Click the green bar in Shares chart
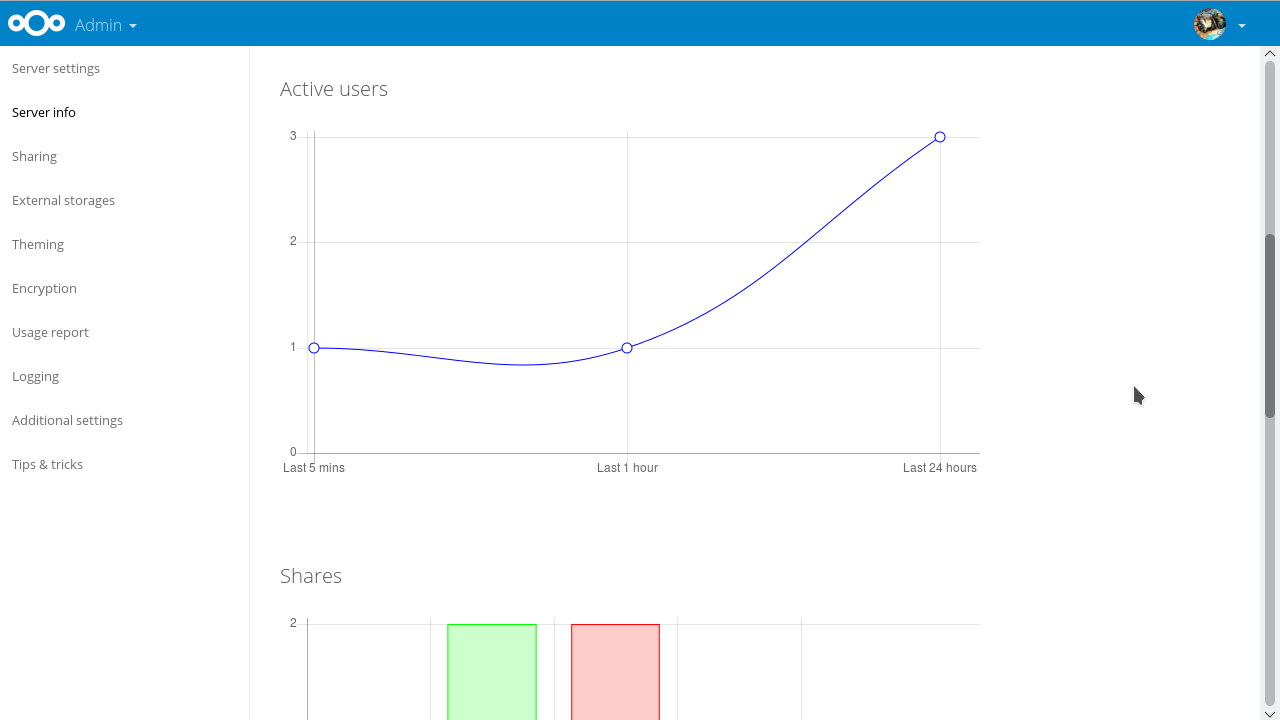Viewport: 1280px width, 720px height. click(492, 671)
